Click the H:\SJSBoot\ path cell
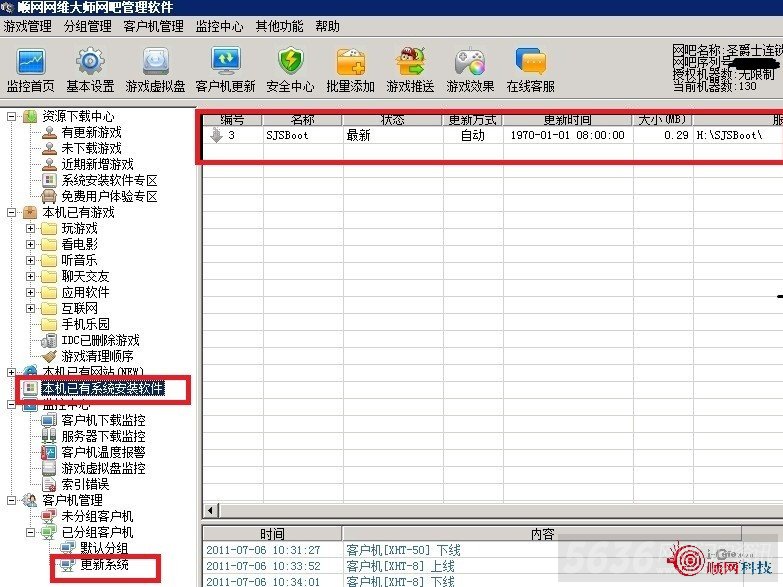This screenshot has width=783, height=587. click(x=729, y=135)
